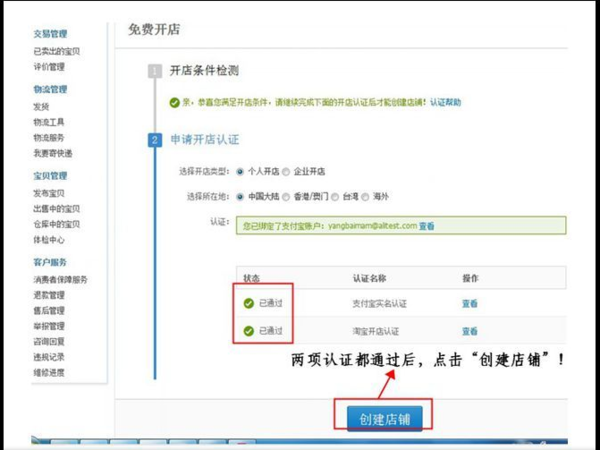Image resolution: width=600 pixels, height=450 pixels.
Task: Click step 1 number badge 开店条件检测
Action: click(x=155, y=71)
